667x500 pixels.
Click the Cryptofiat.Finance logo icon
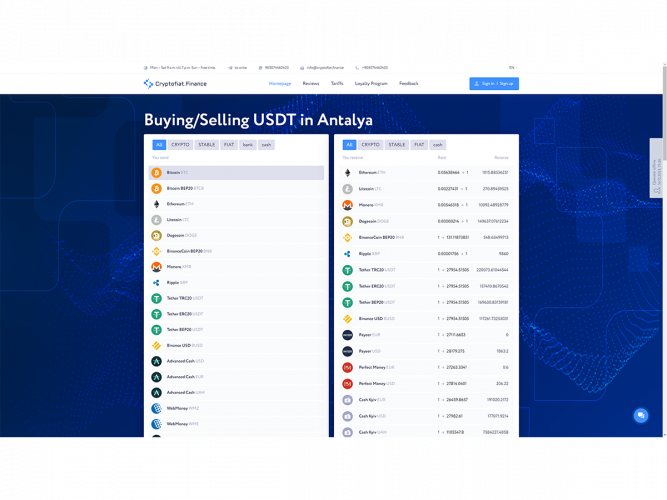148,83
